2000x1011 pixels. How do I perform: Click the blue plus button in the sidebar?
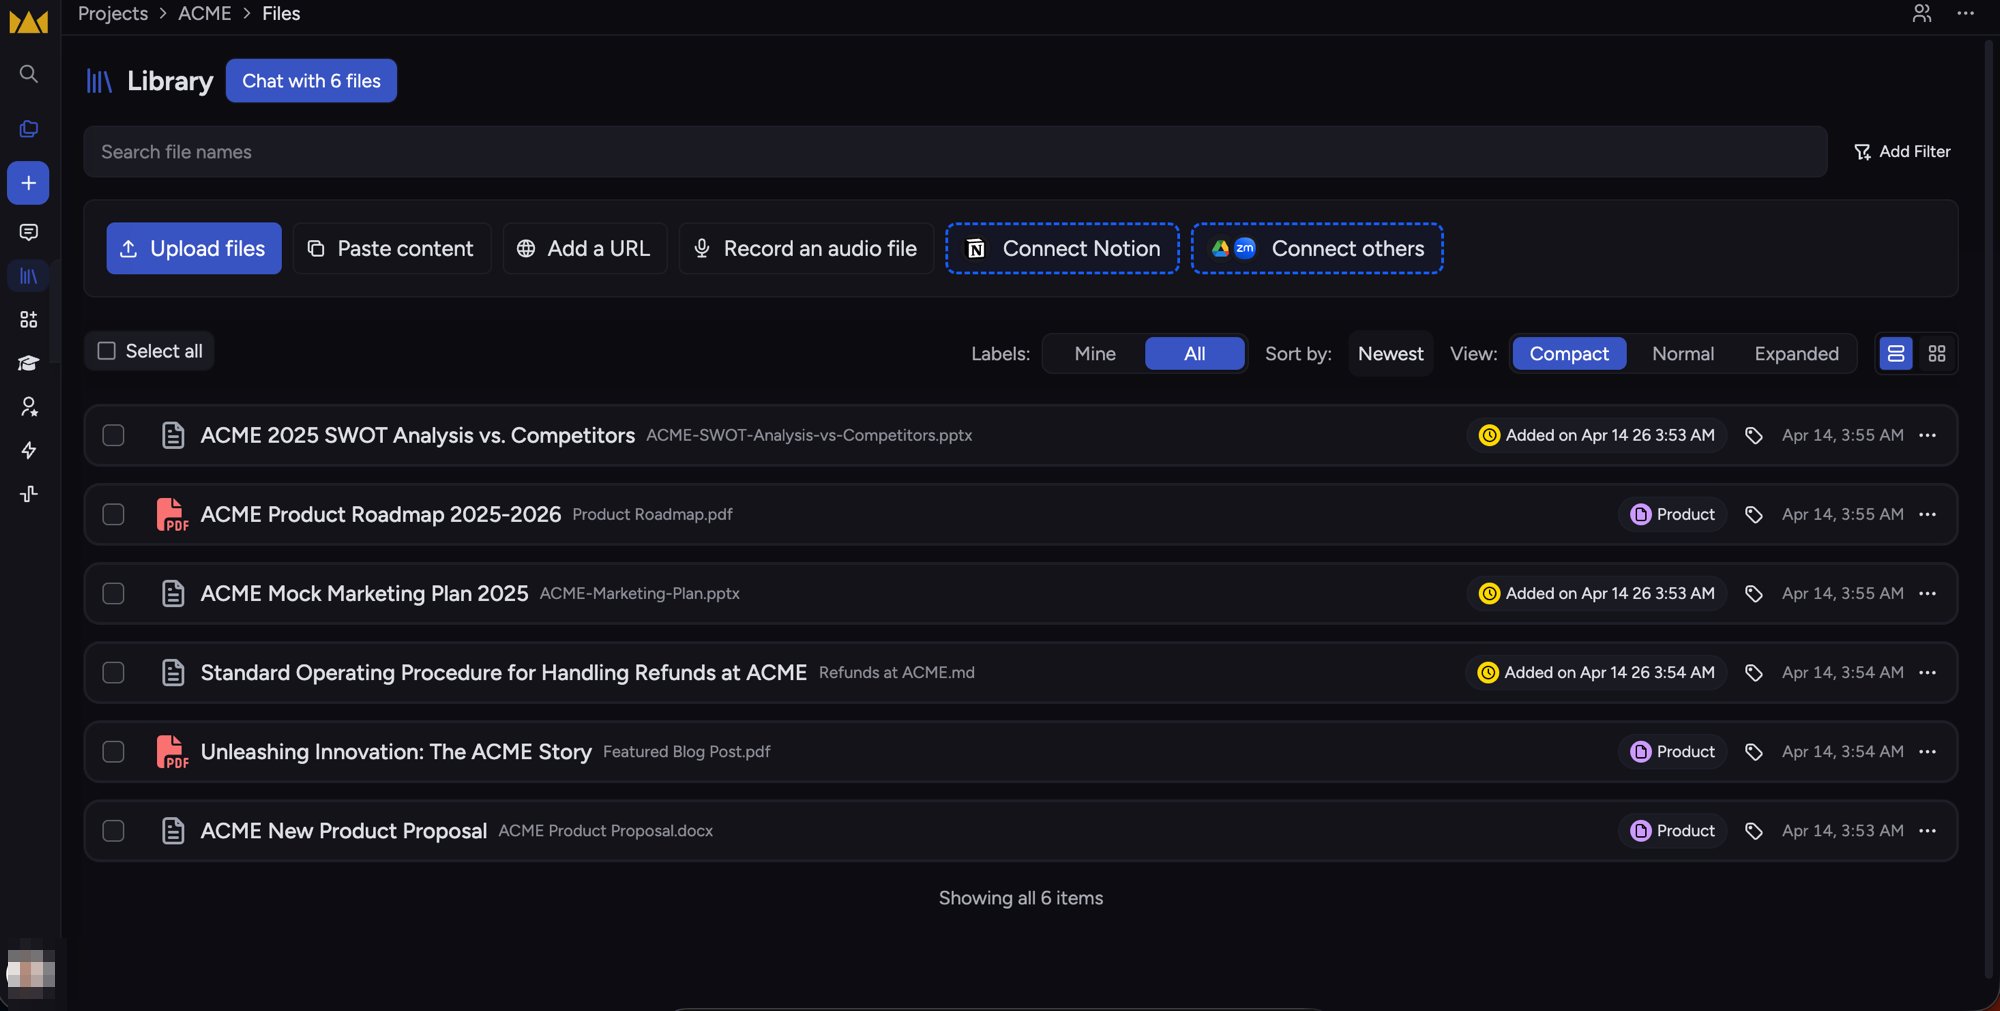28,183
